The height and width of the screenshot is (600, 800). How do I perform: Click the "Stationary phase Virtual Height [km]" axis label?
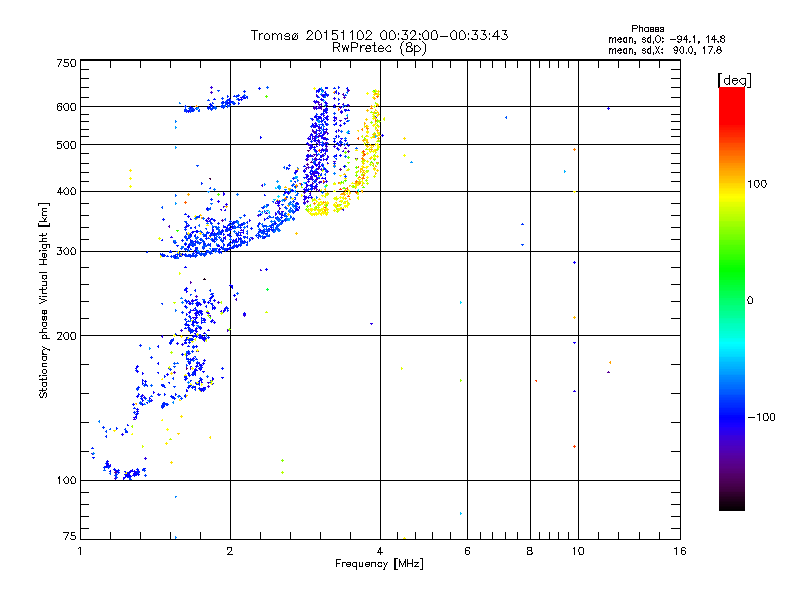coord(43,301)
